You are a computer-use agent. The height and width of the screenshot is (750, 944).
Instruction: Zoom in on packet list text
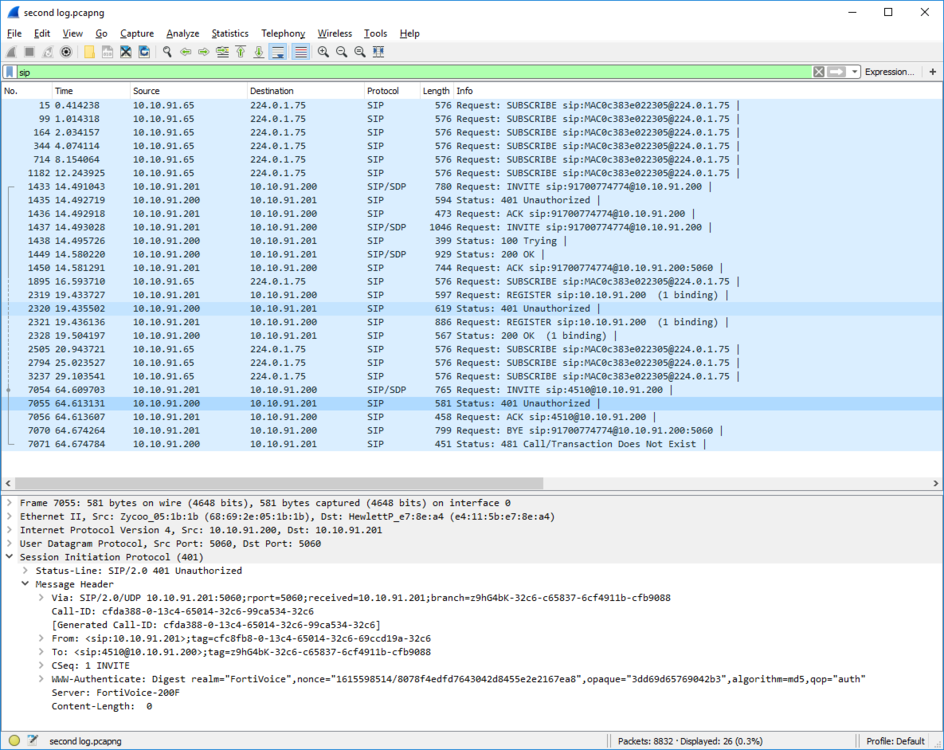point(323,52)
